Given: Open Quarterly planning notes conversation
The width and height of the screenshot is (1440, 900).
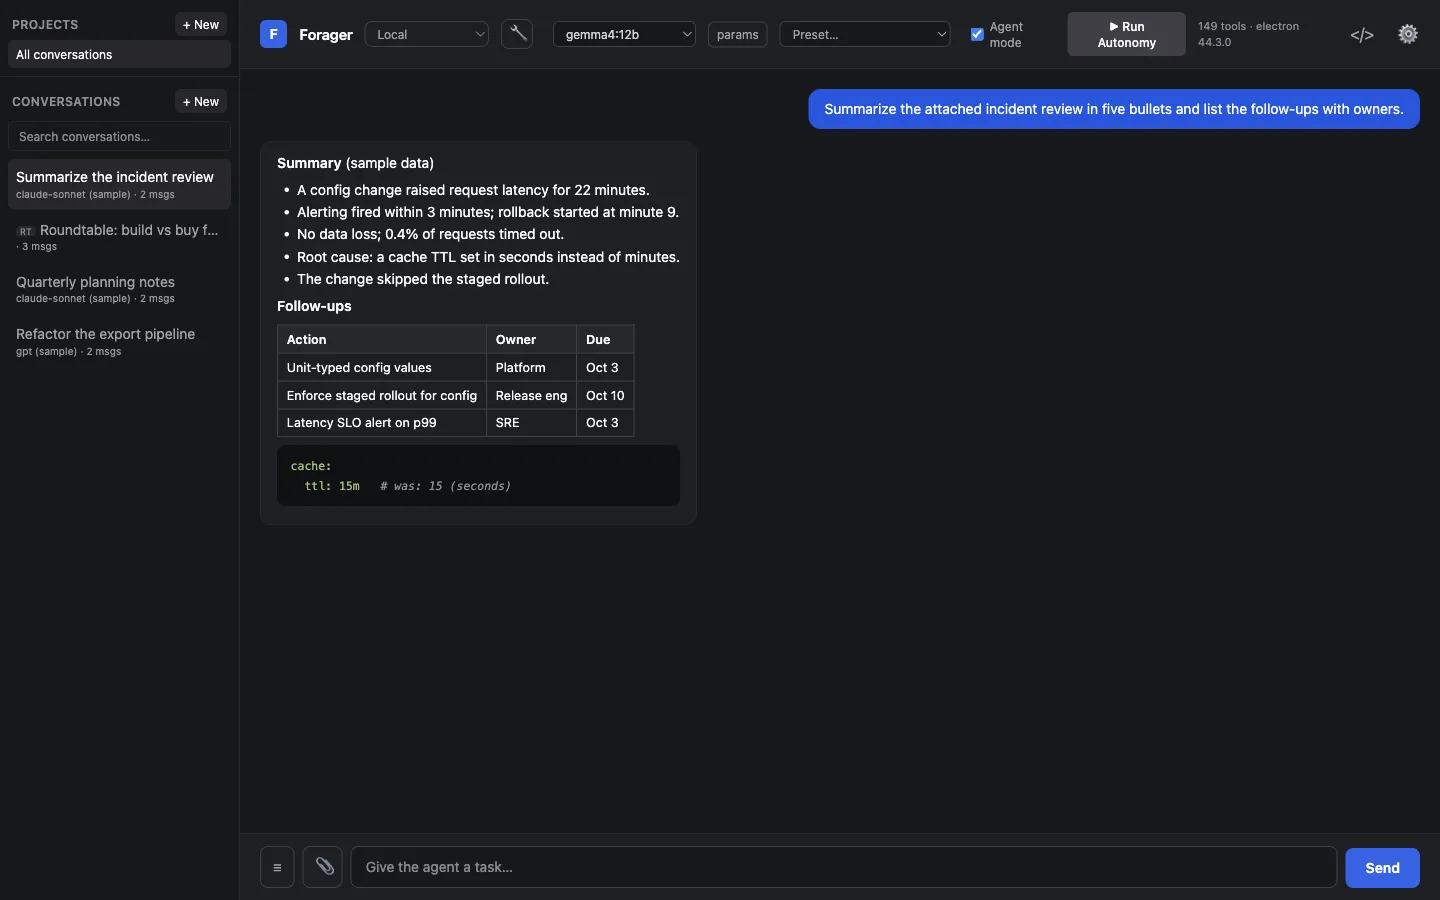Looking at the screenshot, I should click(x=119, y=289).
